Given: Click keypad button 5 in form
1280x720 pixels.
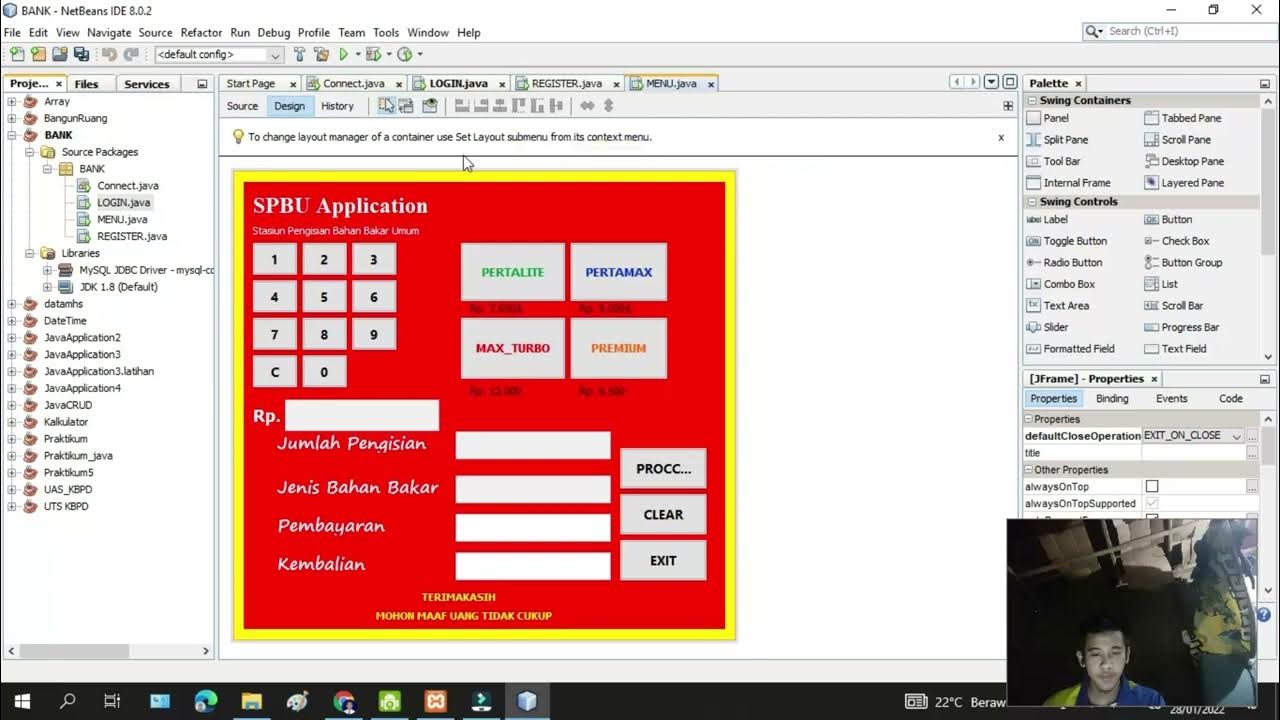Looking at the screenshot, I should click(324, 297).
